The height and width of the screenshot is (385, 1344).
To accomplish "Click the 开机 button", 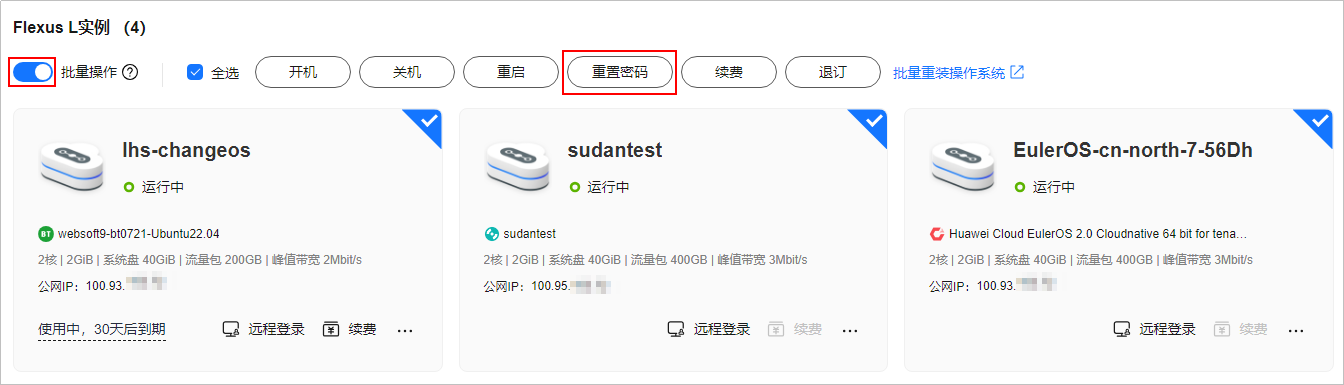I will pos(303,72).
